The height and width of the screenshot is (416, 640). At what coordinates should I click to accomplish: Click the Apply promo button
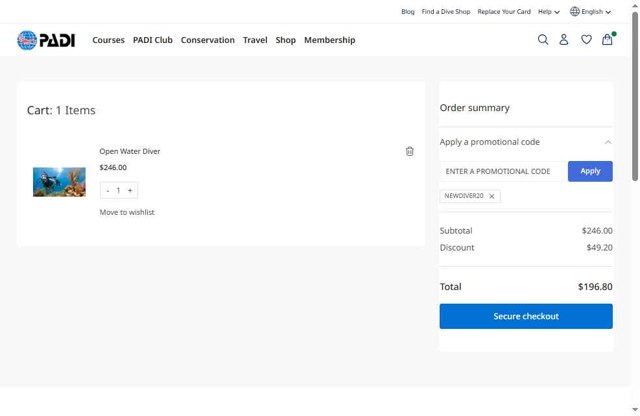[x=590, y=171]
